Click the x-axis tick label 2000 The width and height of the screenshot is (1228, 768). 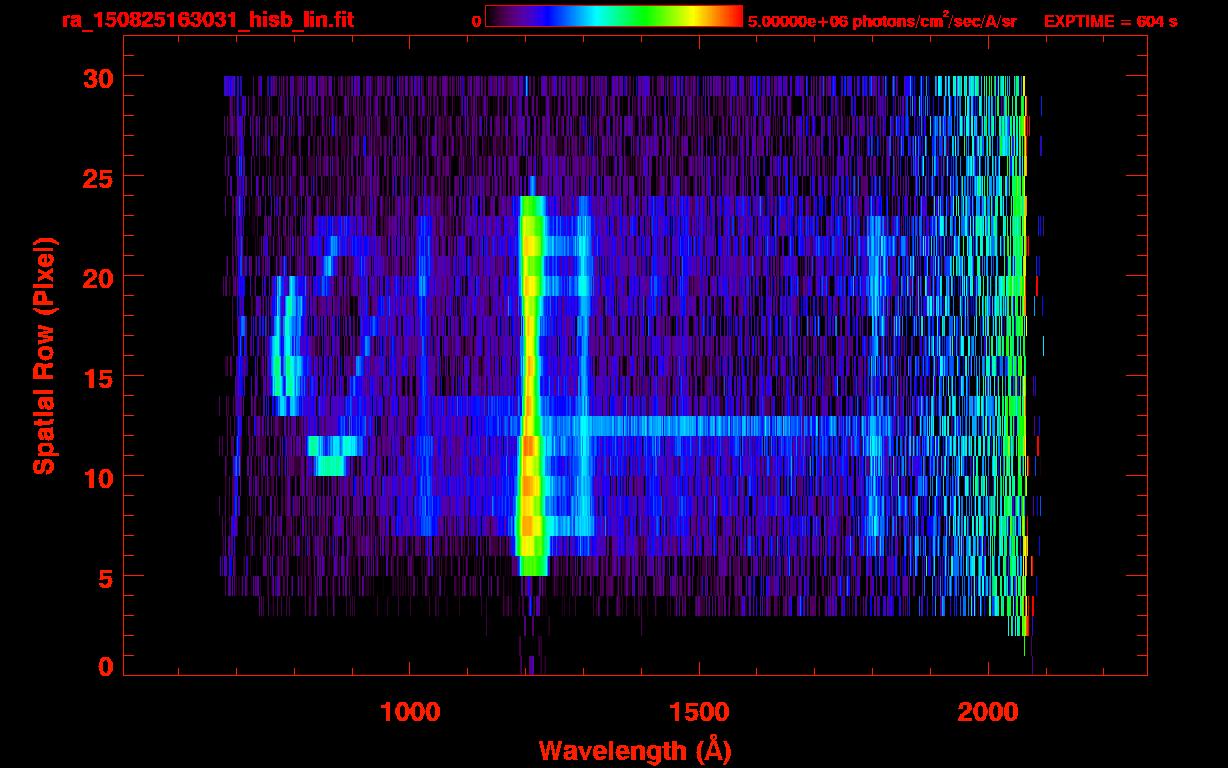point(987,712)
